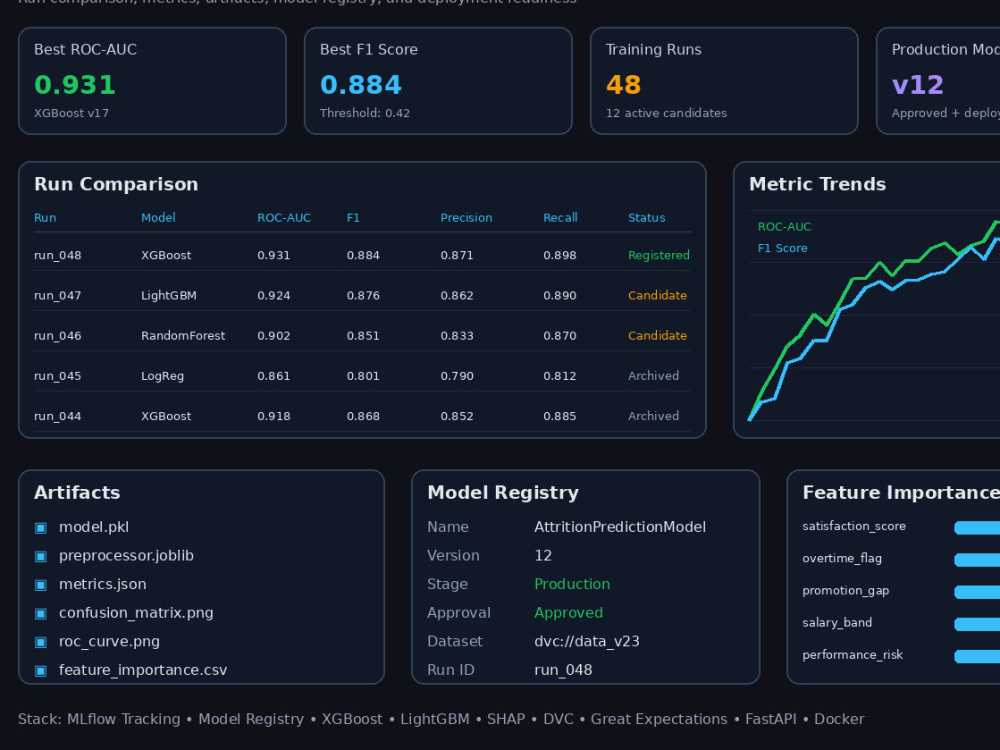Click the XGBoost v17 subtitle
The image size is (1000, 750).
click(71, 113)
